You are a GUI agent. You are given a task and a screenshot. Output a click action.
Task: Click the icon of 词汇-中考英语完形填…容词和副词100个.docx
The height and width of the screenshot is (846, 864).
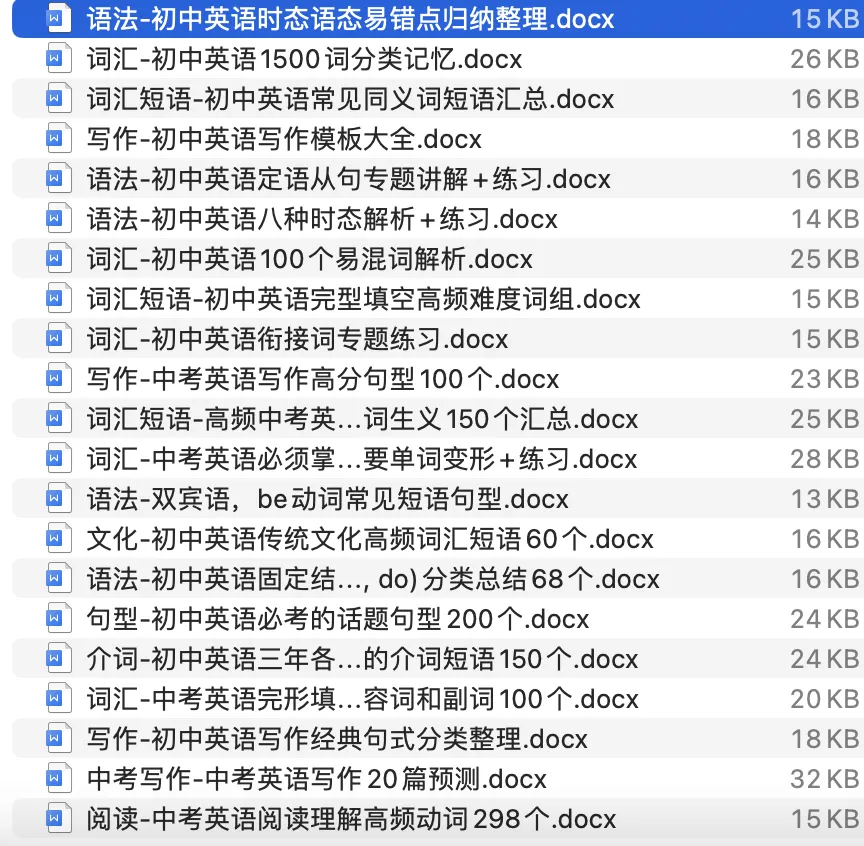pos(58,698)
